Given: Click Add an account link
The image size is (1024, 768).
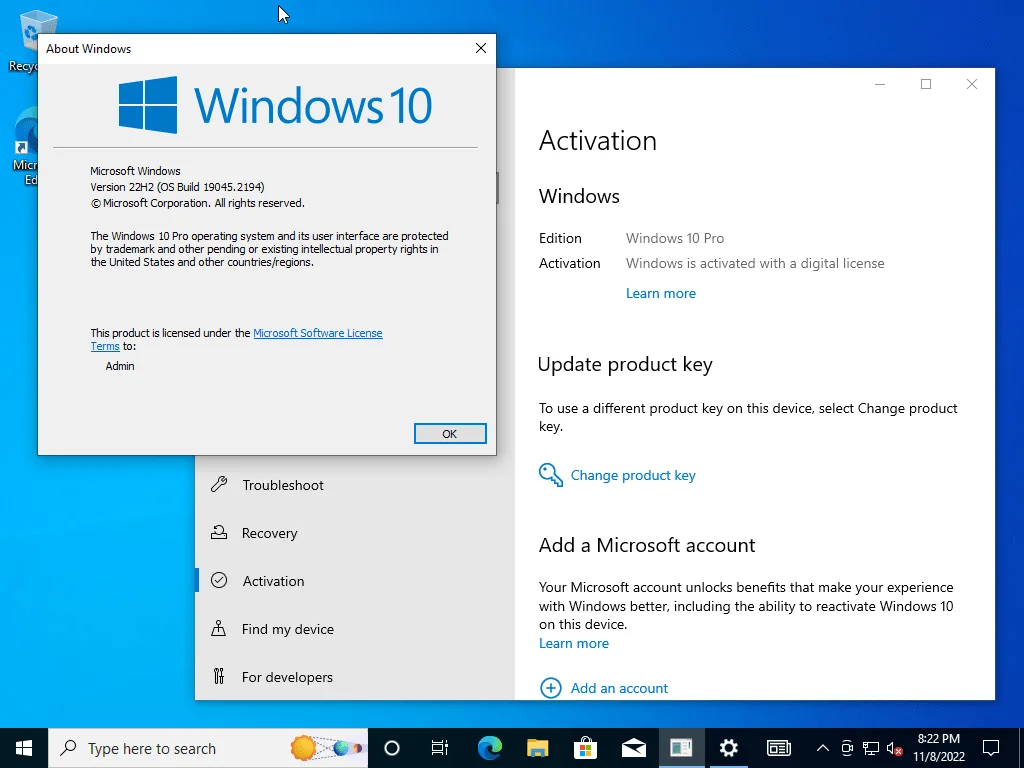Looking at the screenshot, I should [619, 688].
